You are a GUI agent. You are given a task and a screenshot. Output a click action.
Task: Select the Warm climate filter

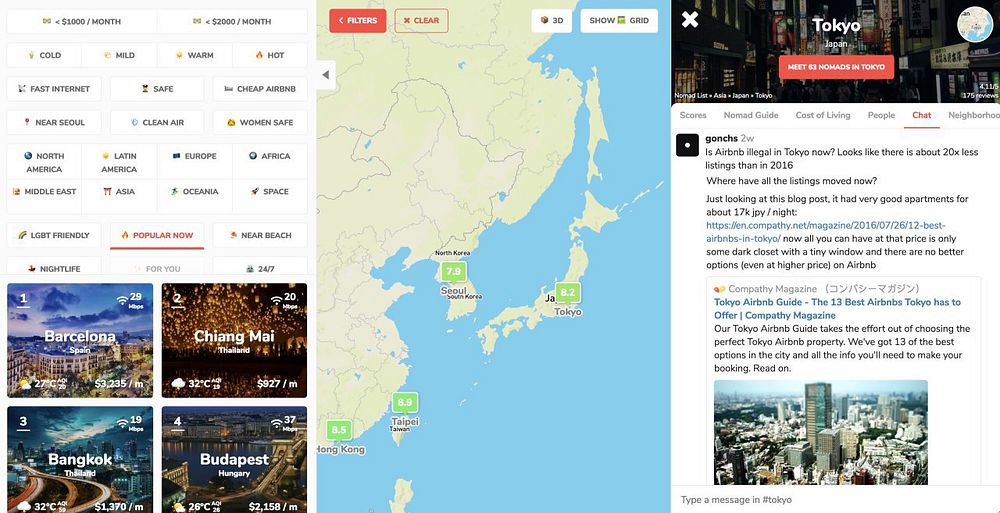click(x=195, y=56)
